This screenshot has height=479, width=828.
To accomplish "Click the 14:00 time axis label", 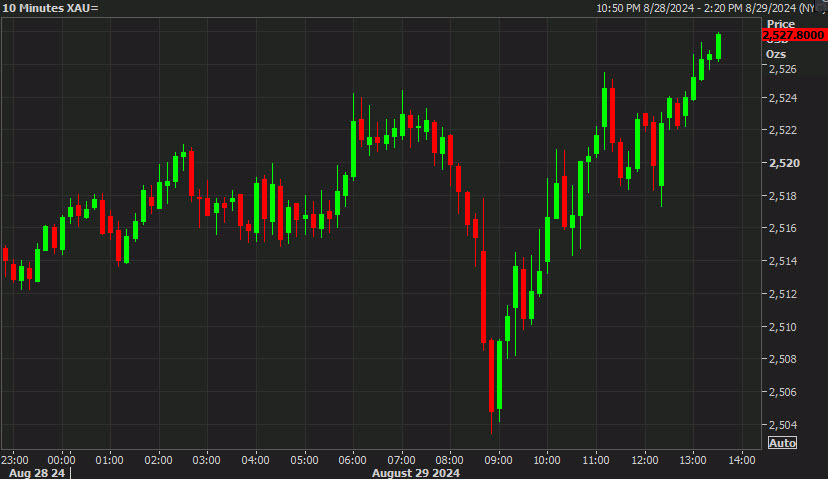I will (742, 460).
